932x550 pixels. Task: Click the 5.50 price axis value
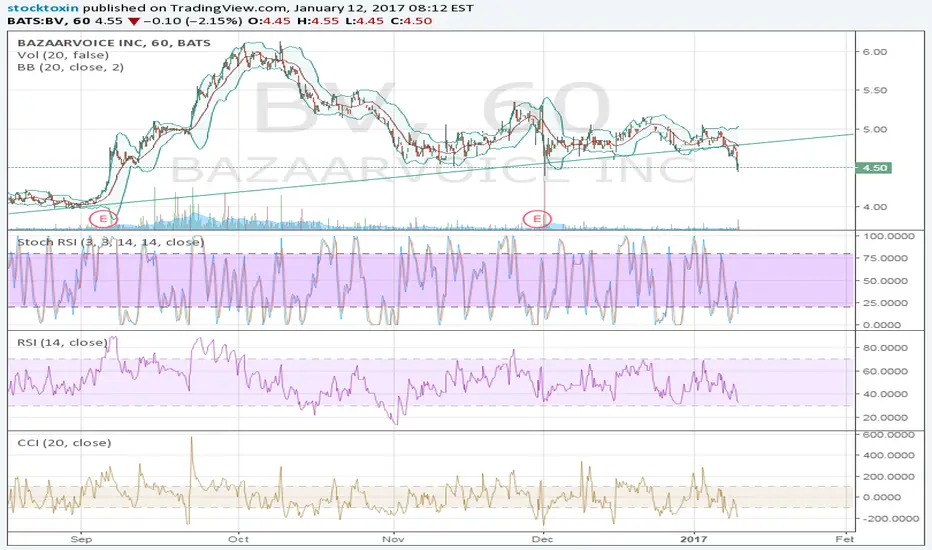coord(874,90)
